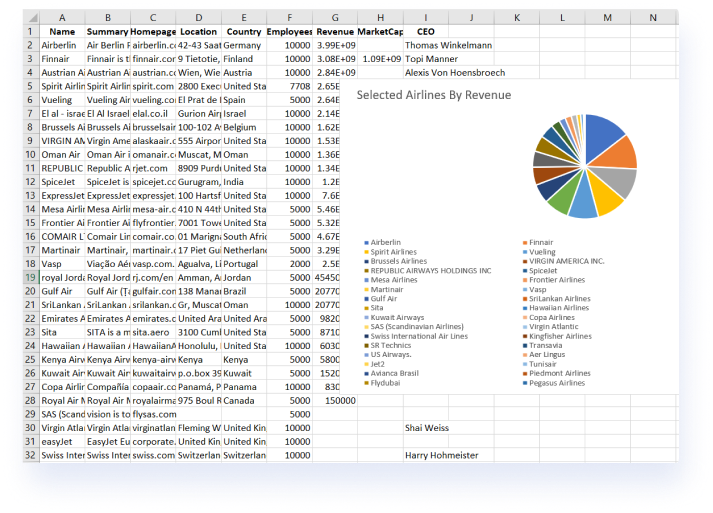Select the Belgium country cell
The image size is (713, 513).
(x=244, y=127)
